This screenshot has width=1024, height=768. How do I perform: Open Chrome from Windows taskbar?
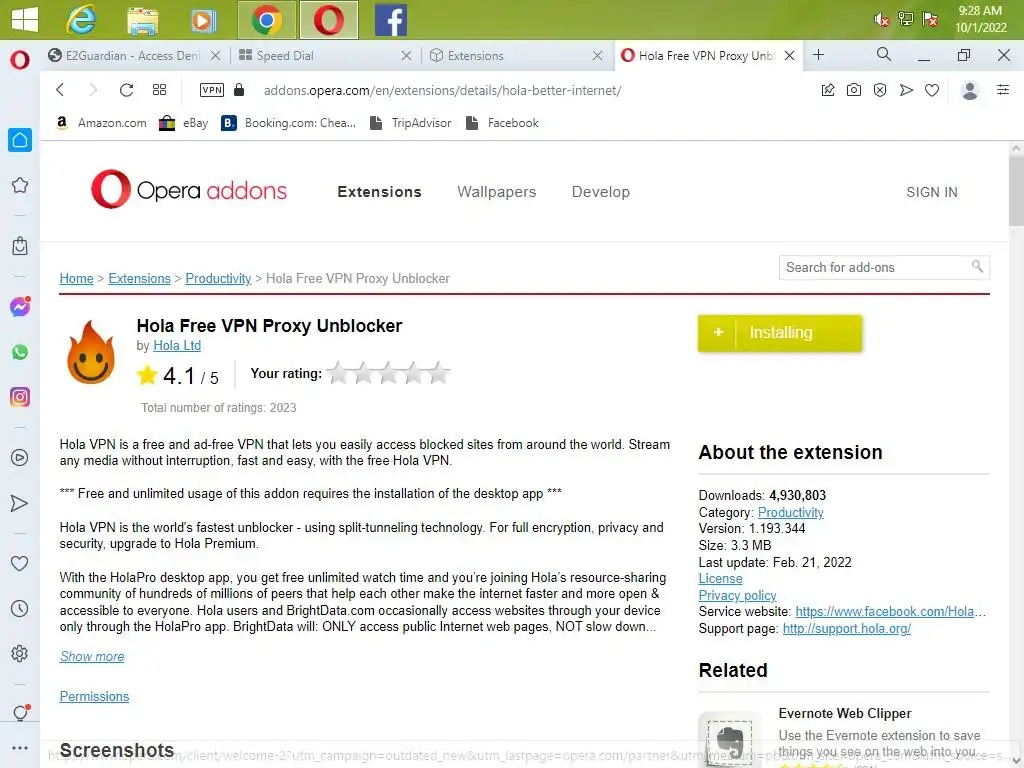(x=266, y=20)
